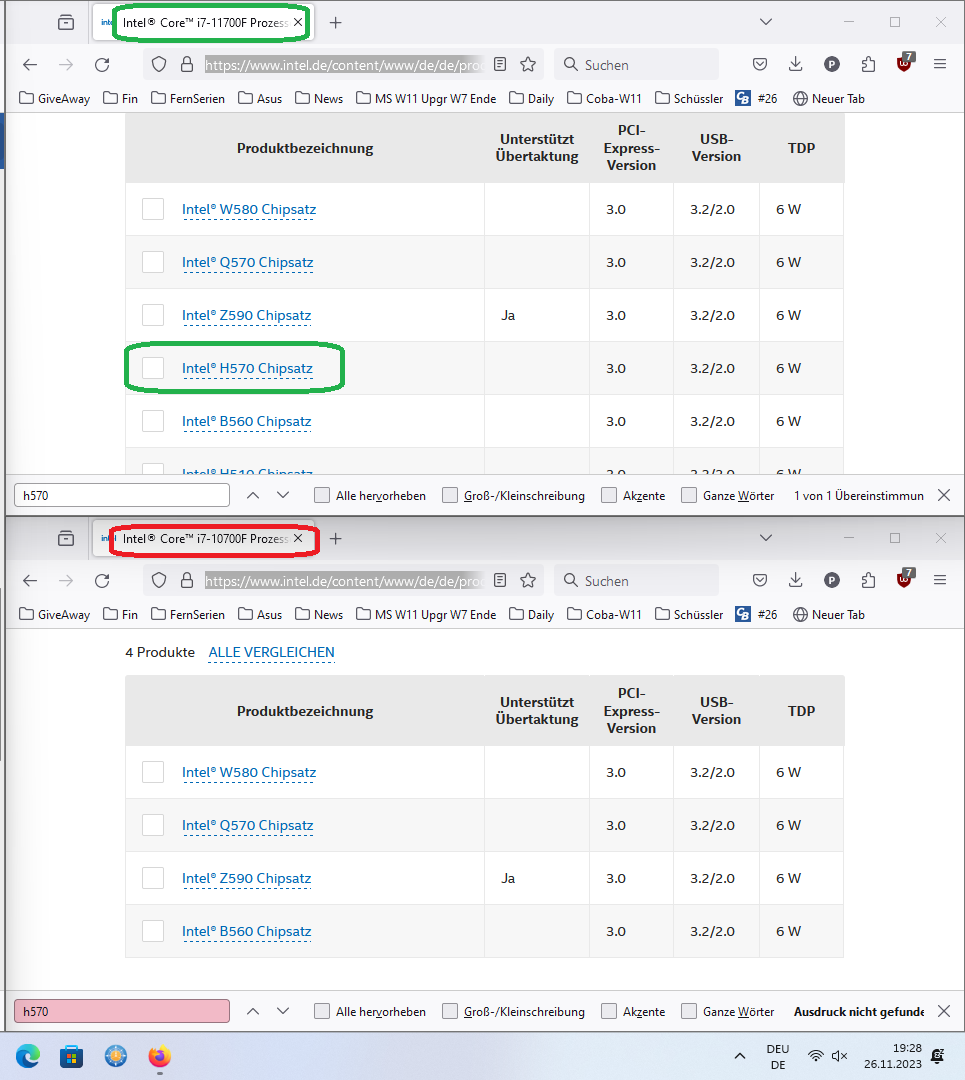This screenshot has height=1080, width=965.
Task: Find next match in i7-11700F find bar
Action: click(x=283, y=495)
